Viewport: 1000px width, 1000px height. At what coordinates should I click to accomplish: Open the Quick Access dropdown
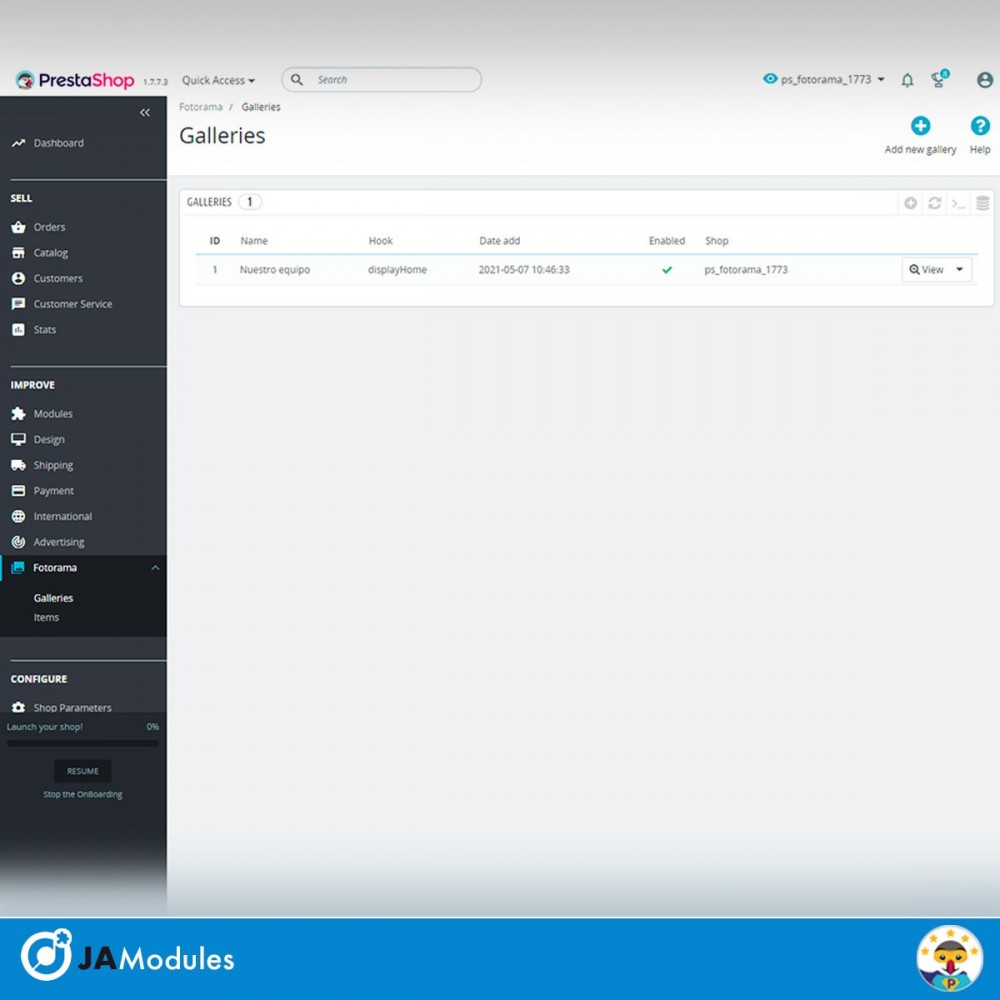pyautogui.click(x=218, y=81)
